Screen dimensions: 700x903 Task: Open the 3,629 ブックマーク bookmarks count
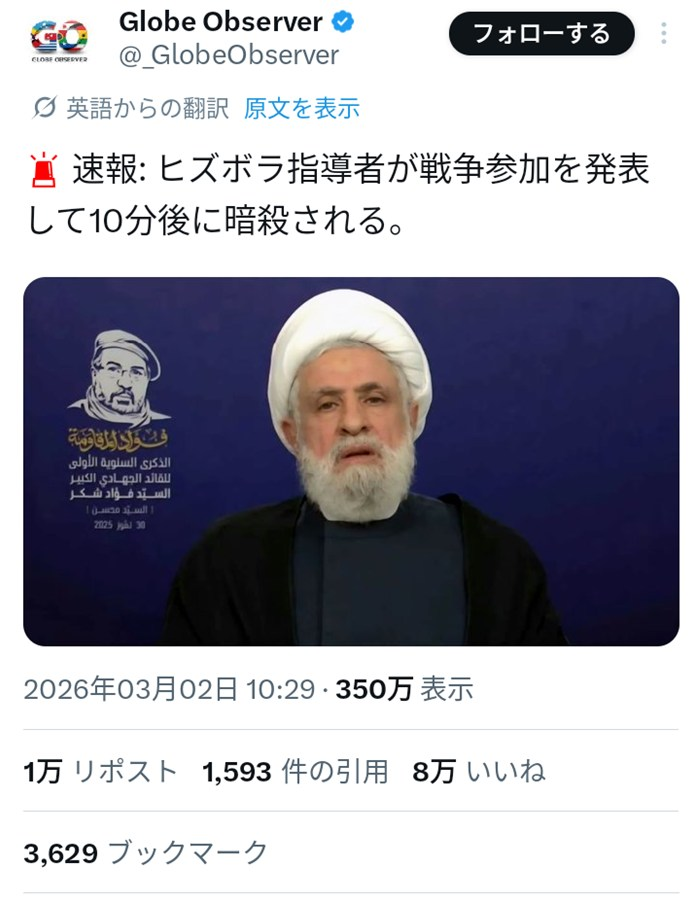point(146,853)
